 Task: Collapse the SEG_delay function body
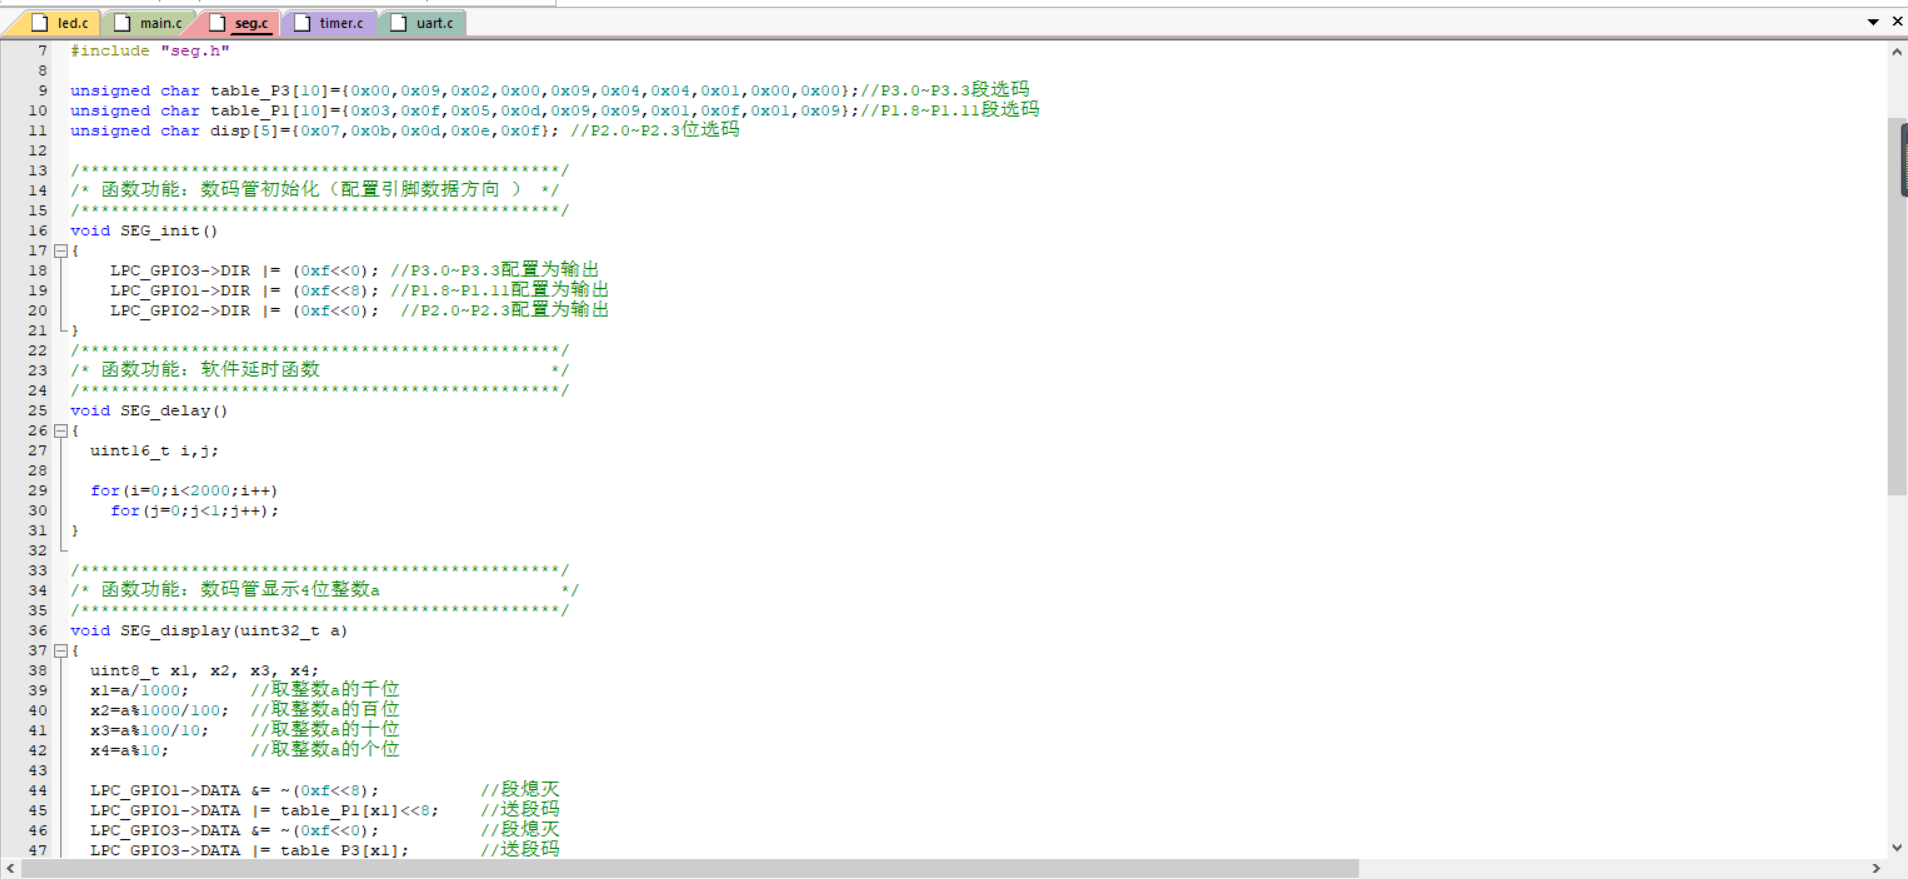(x=61, y=431)
